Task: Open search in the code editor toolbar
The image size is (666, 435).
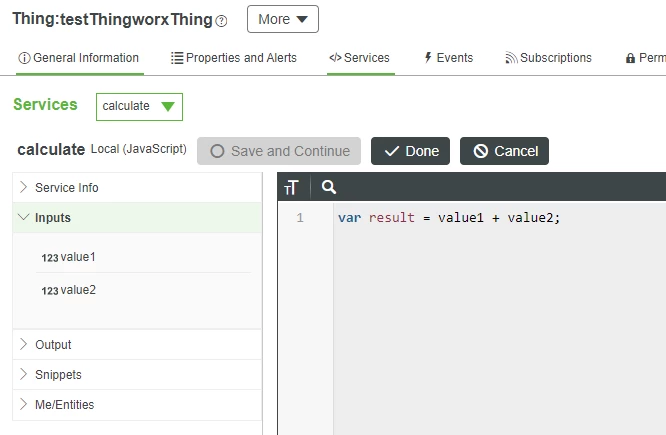Action: pos(328,187)
